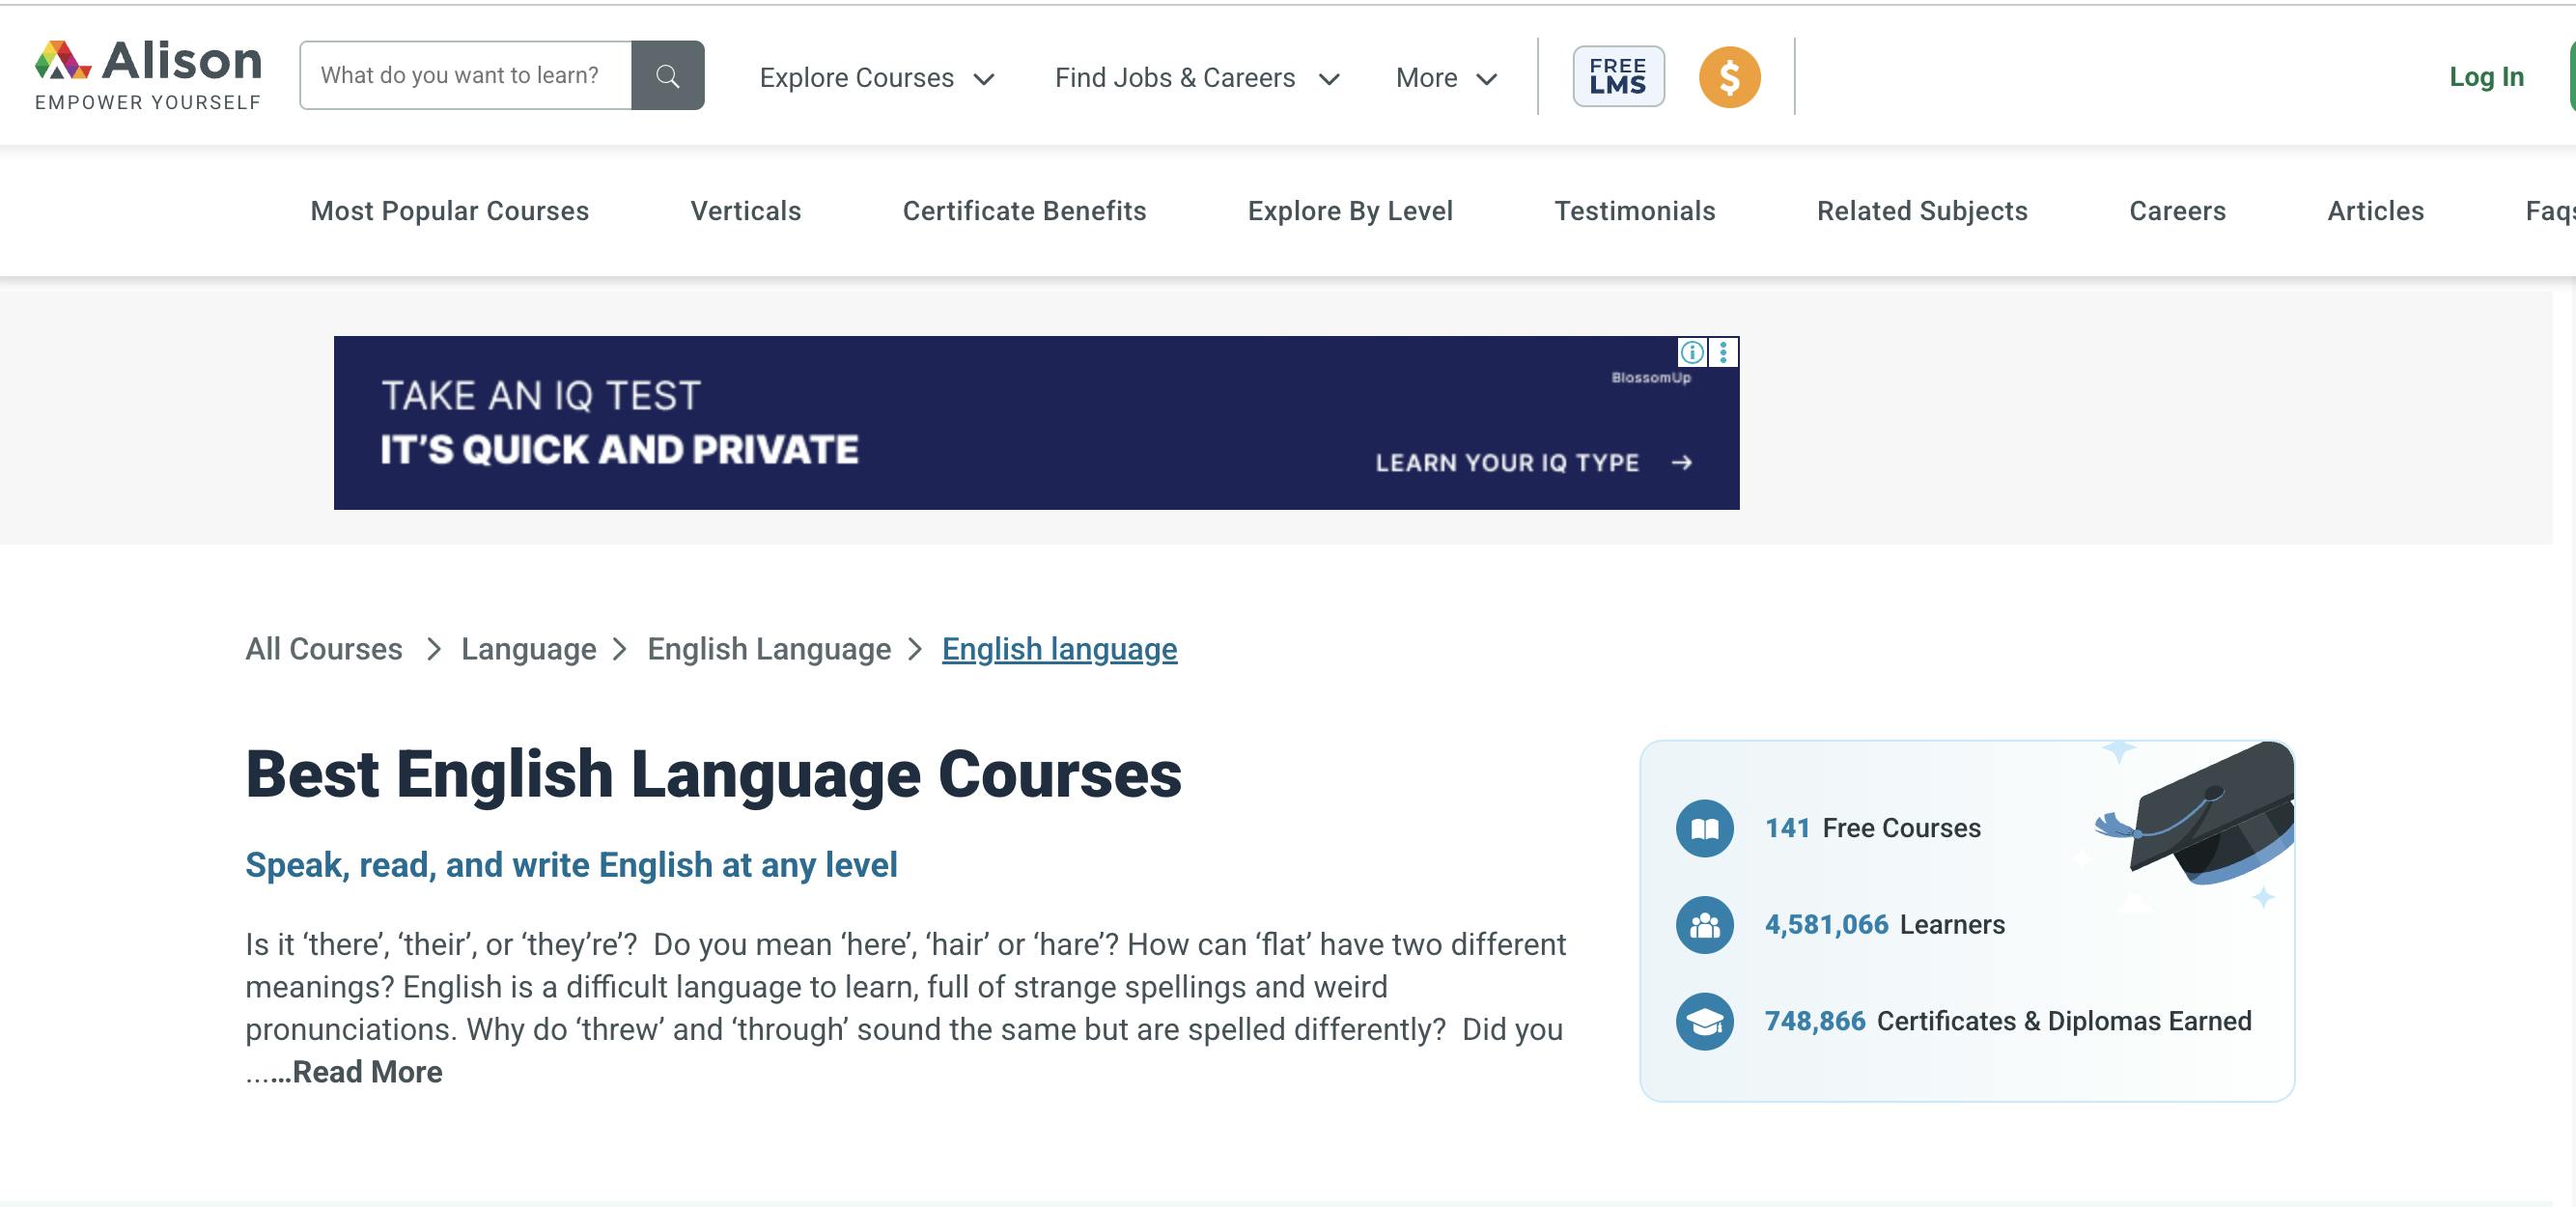Click the orange dollar coin icon
2576x1207 pixels.
pyautogui.click(x=1729, y=77)
